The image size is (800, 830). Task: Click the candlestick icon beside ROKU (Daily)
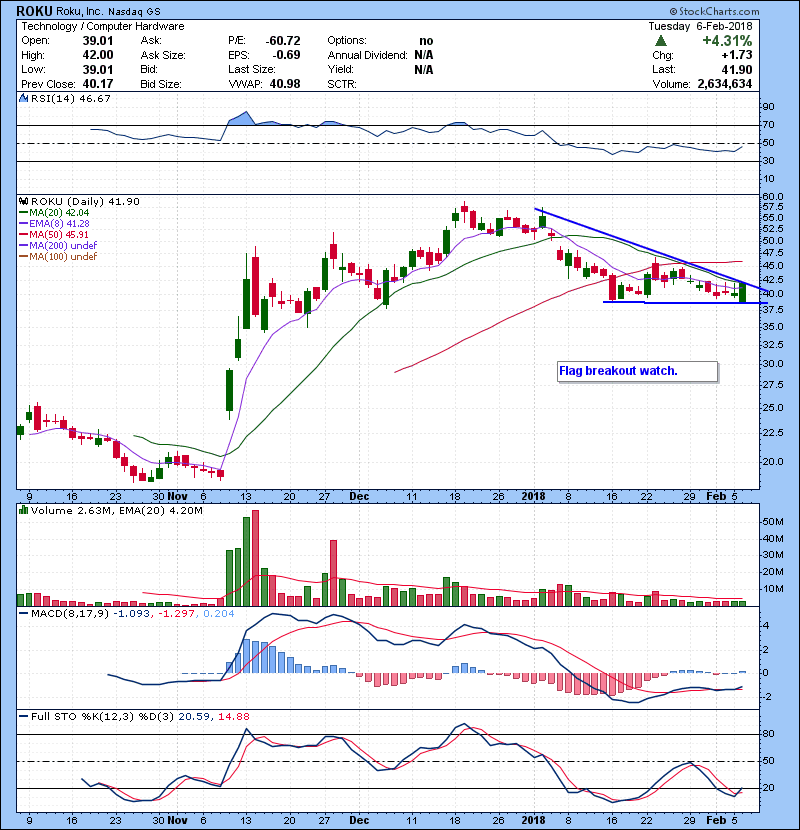(23, 201)
